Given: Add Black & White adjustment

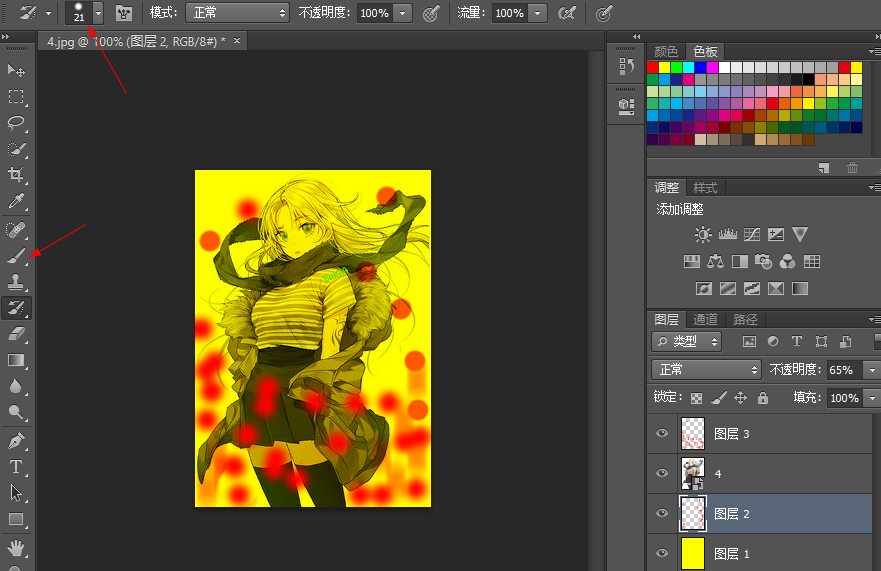Looking at the screenshot, I should pyautogui.click(x=740, y=261).
